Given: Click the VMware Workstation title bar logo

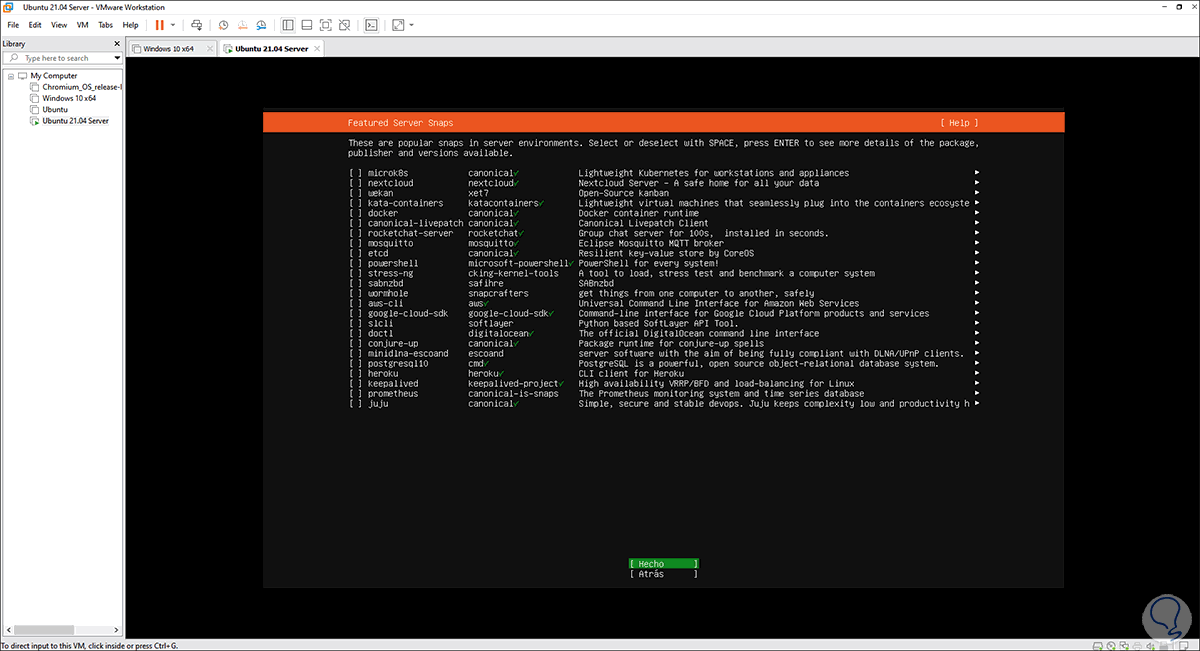Looking at the screenshot, I should [10, 7].
